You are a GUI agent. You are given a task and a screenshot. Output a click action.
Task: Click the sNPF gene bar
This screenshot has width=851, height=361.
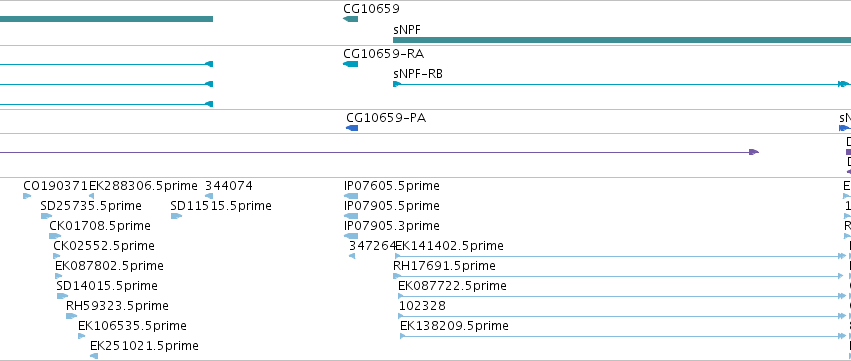point(622,40)
